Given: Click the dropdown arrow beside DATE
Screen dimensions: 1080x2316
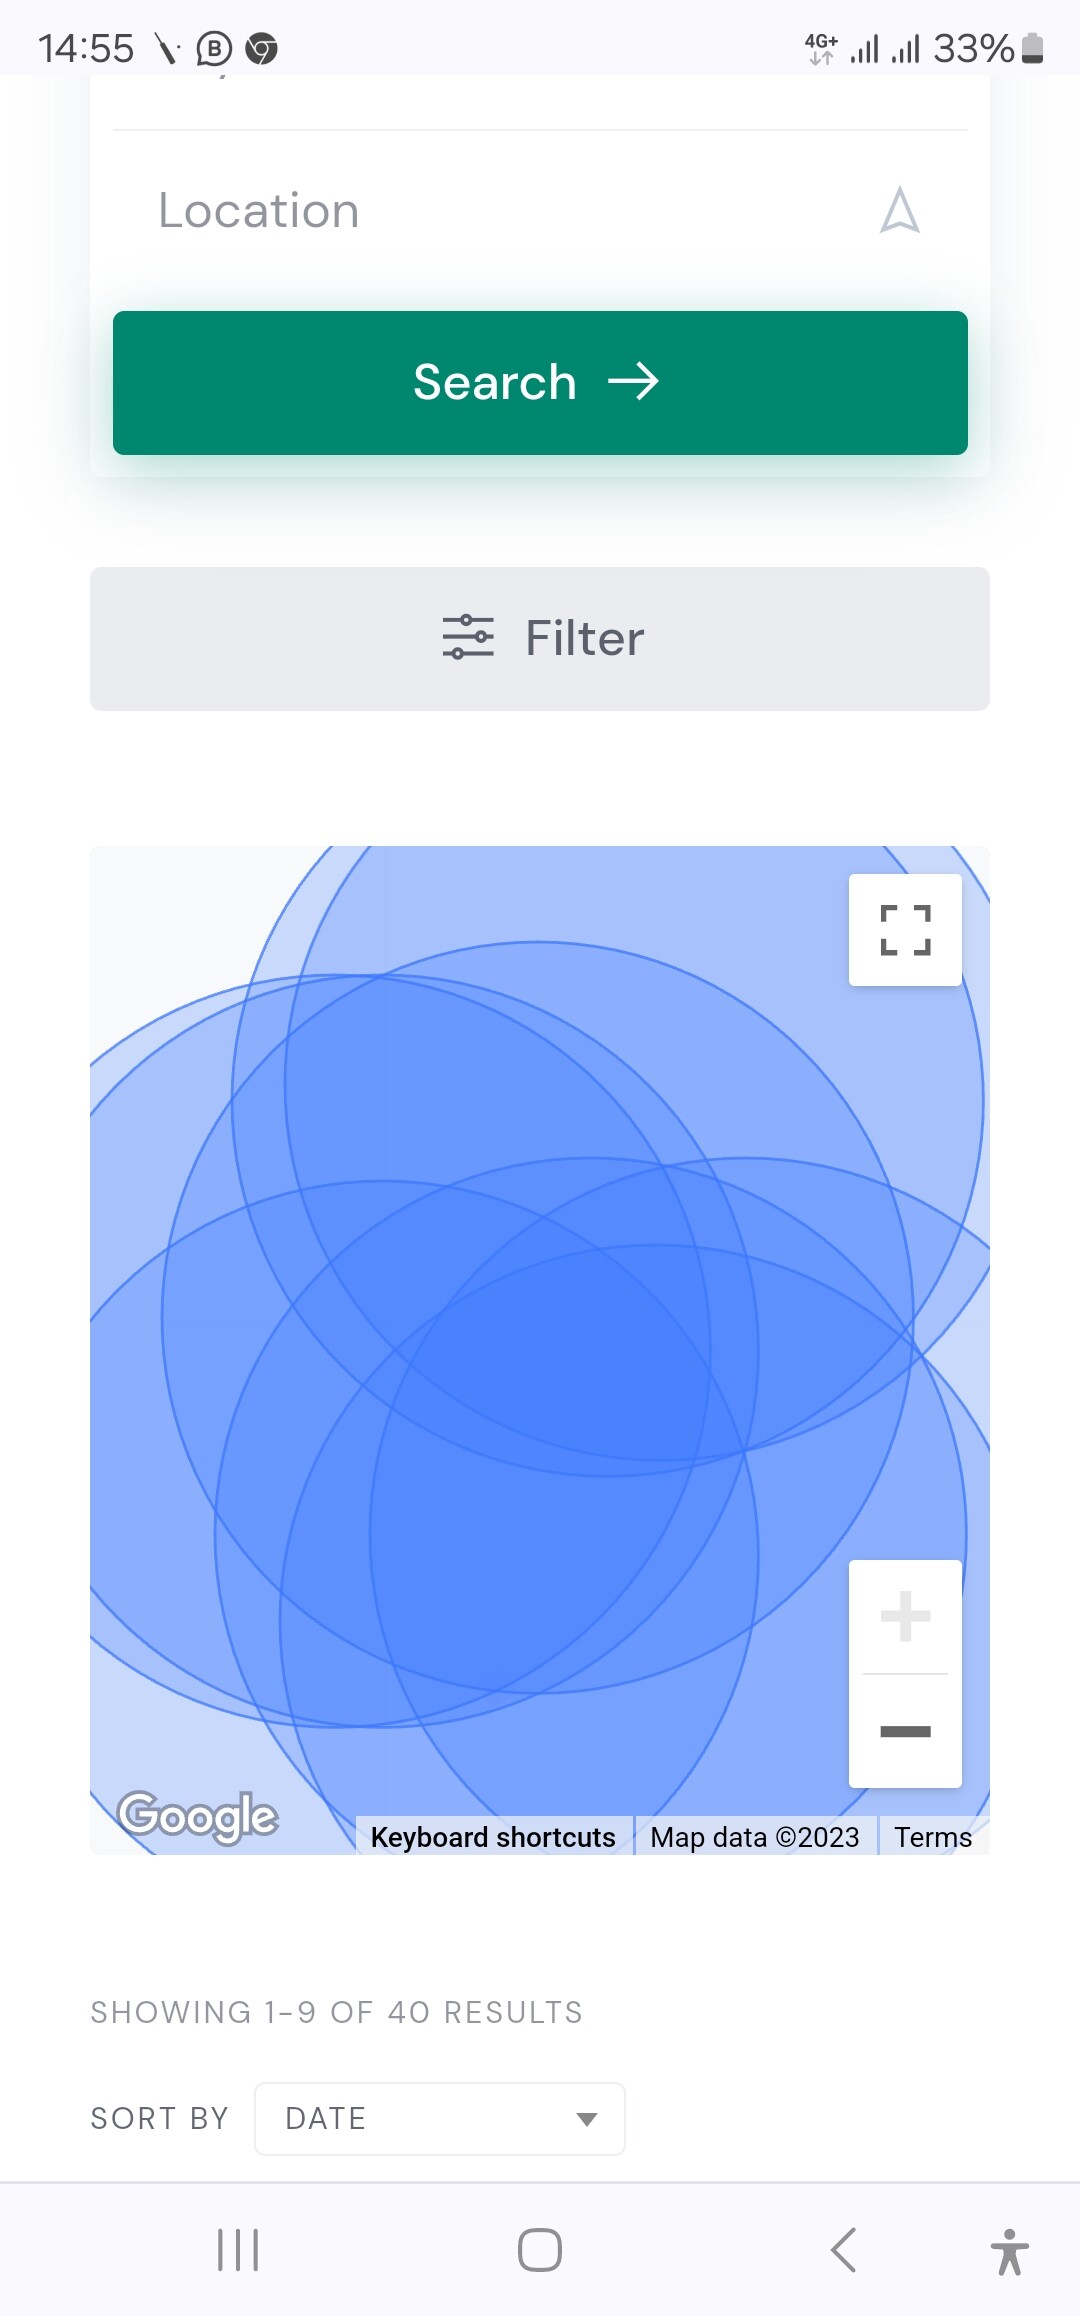Looking at the screenshot, I should tap(587, 2119).
